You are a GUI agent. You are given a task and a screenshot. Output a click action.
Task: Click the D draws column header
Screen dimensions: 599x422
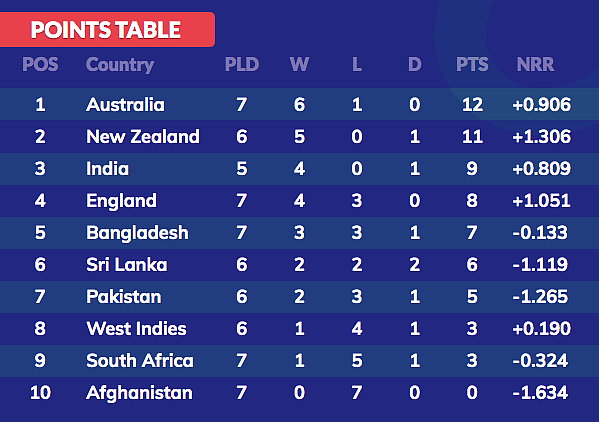point(414,64)
